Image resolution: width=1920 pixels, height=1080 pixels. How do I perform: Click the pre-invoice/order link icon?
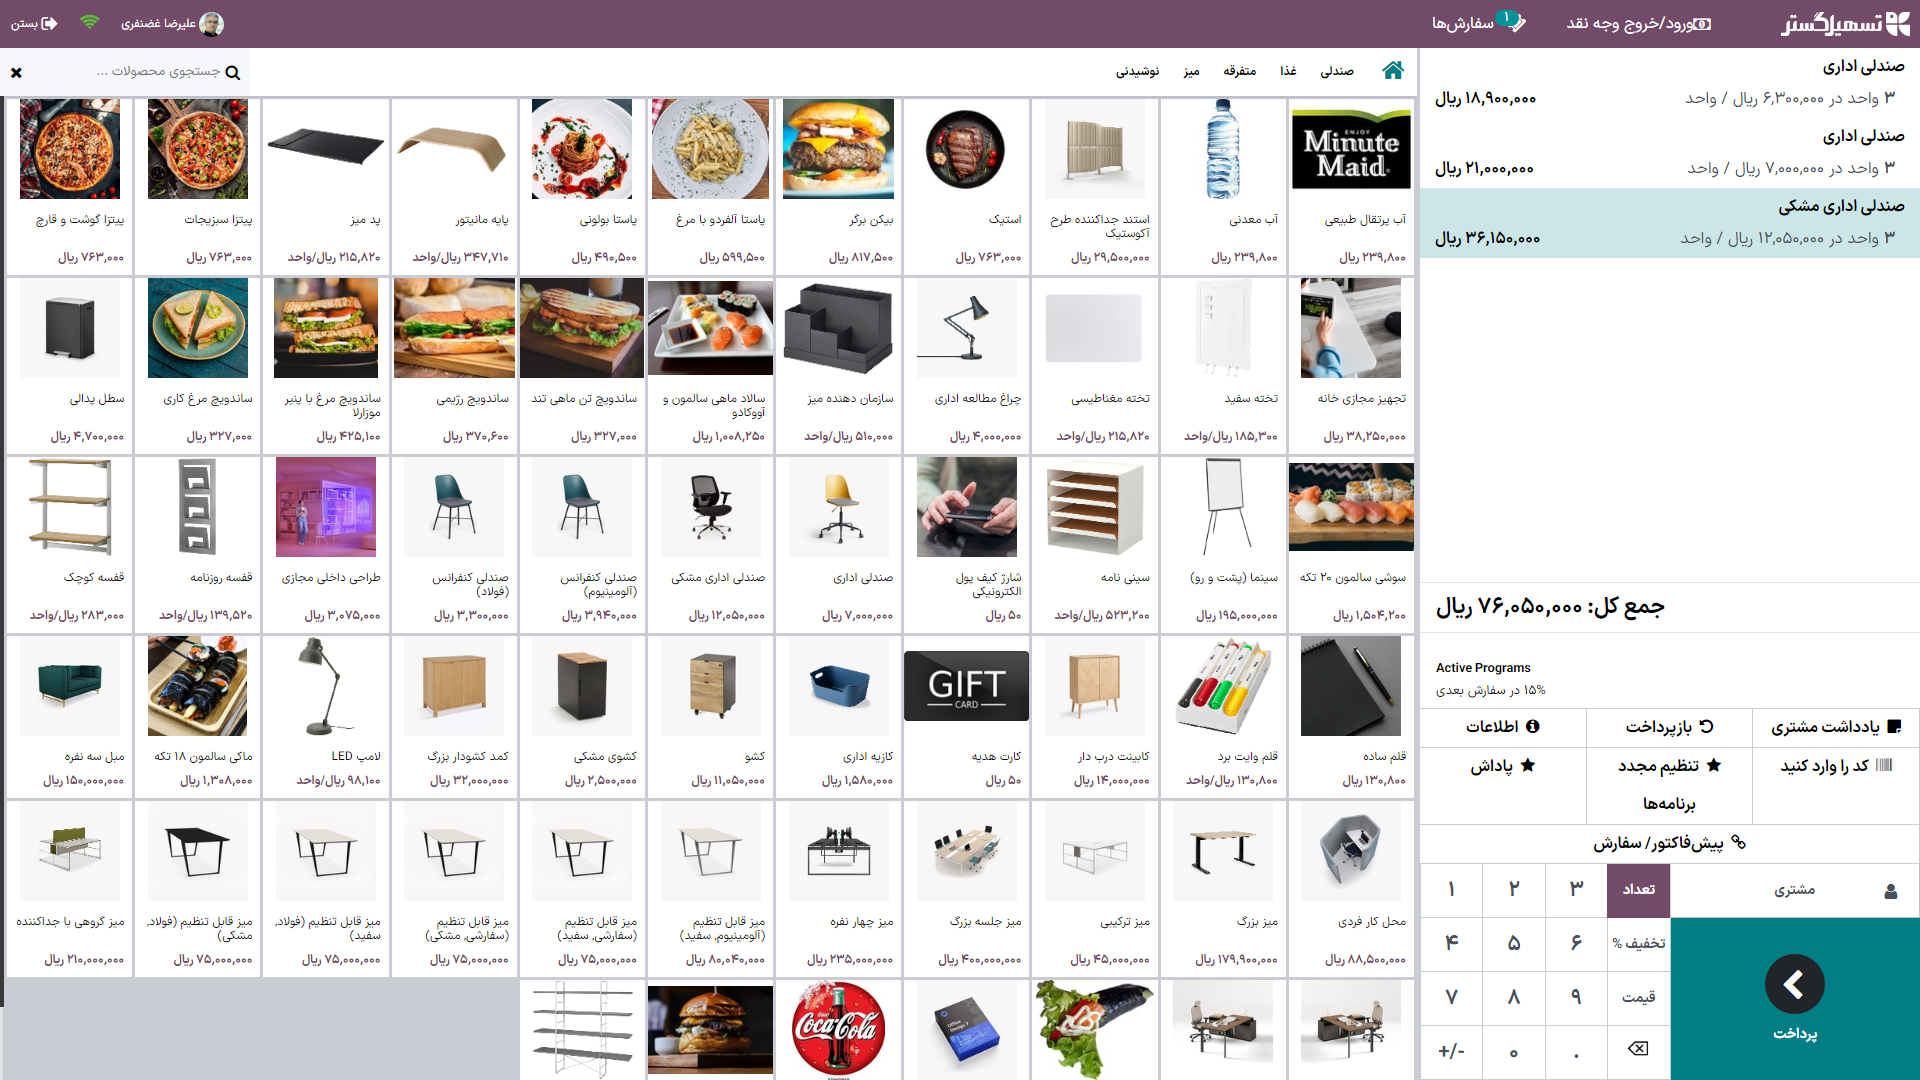click(x=1738, y=842)
